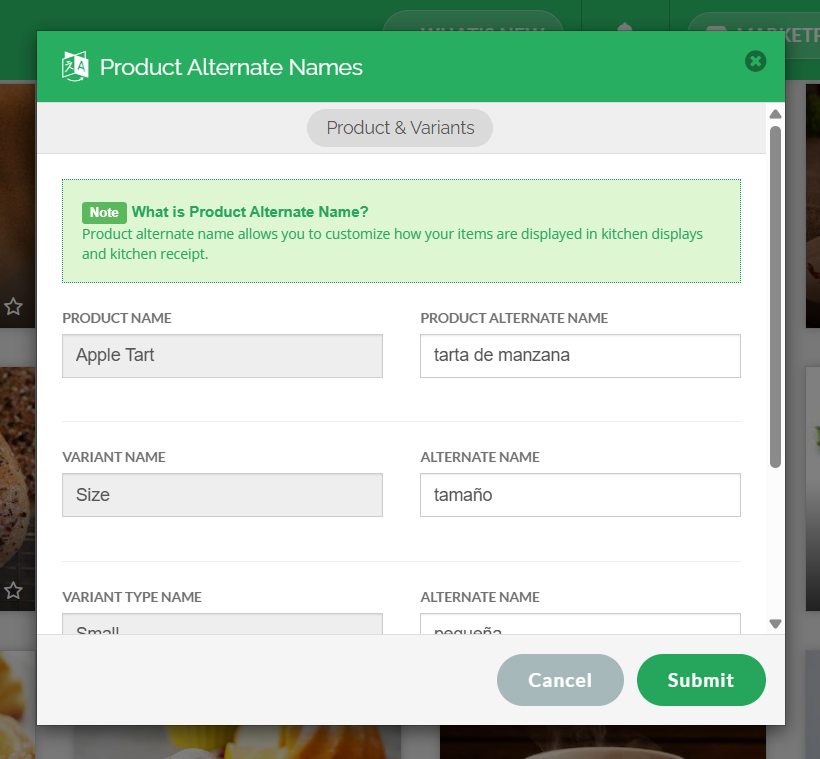Edit the tamaño alternate name field

580,495
